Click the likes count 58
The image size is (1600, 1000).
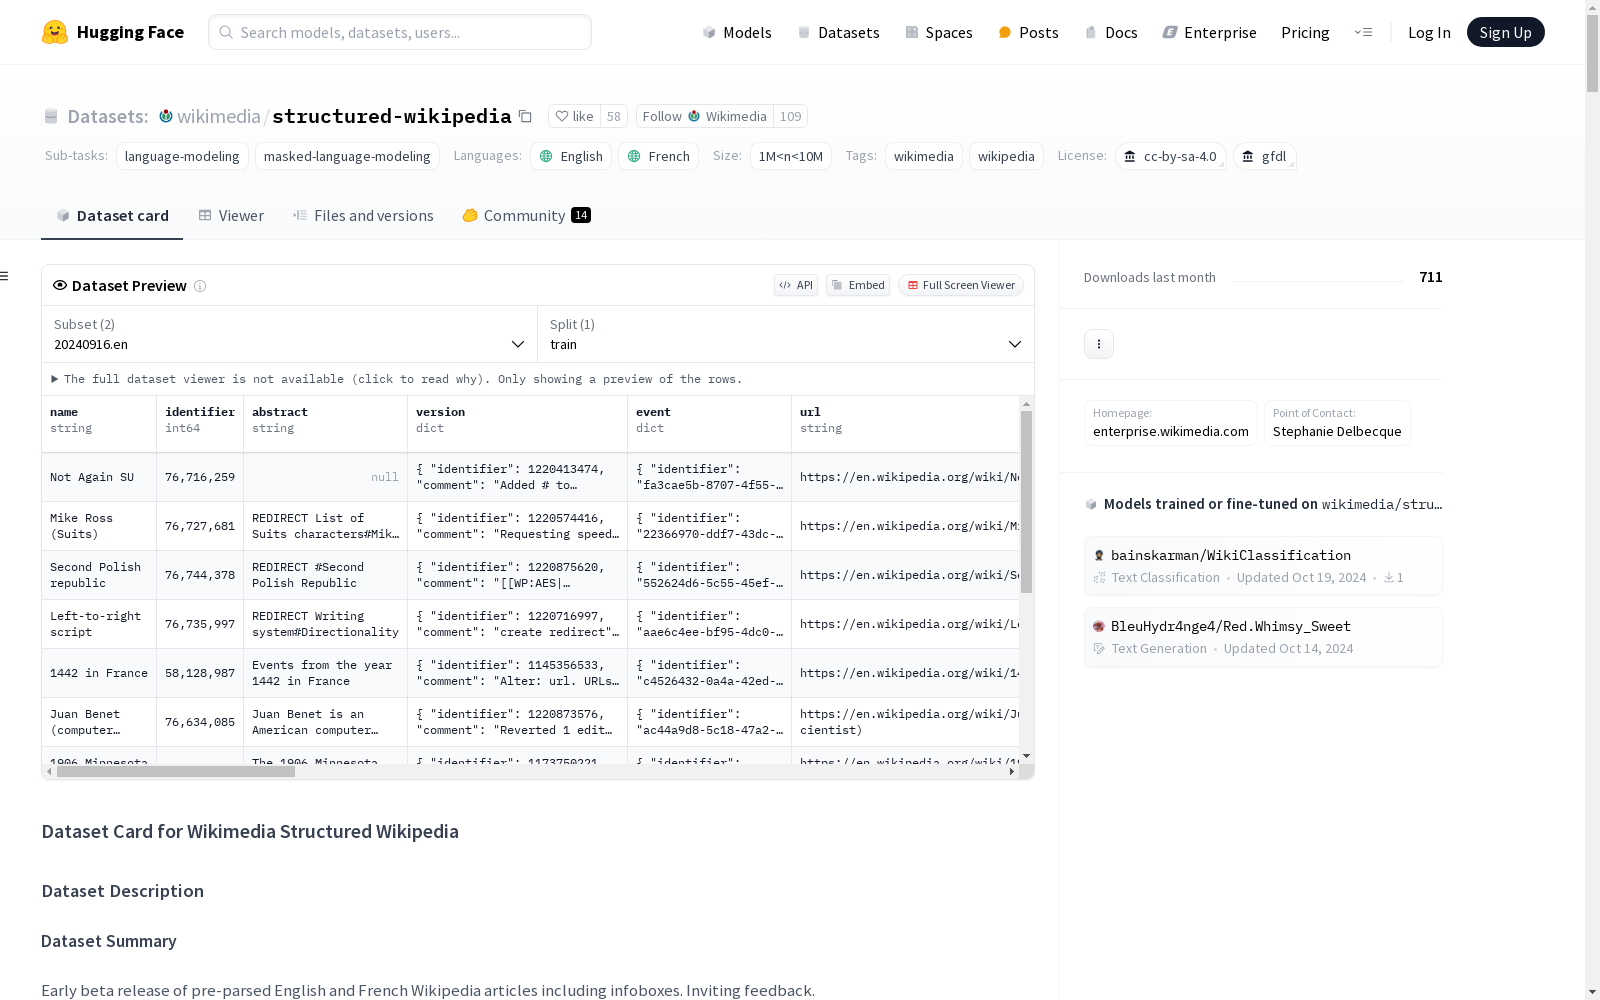[x=614, y=116]
